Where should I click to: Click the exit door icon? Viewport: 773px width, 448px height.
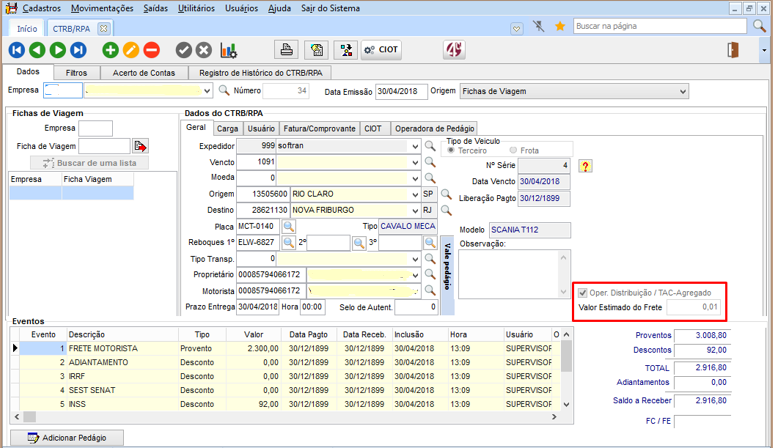733,50
